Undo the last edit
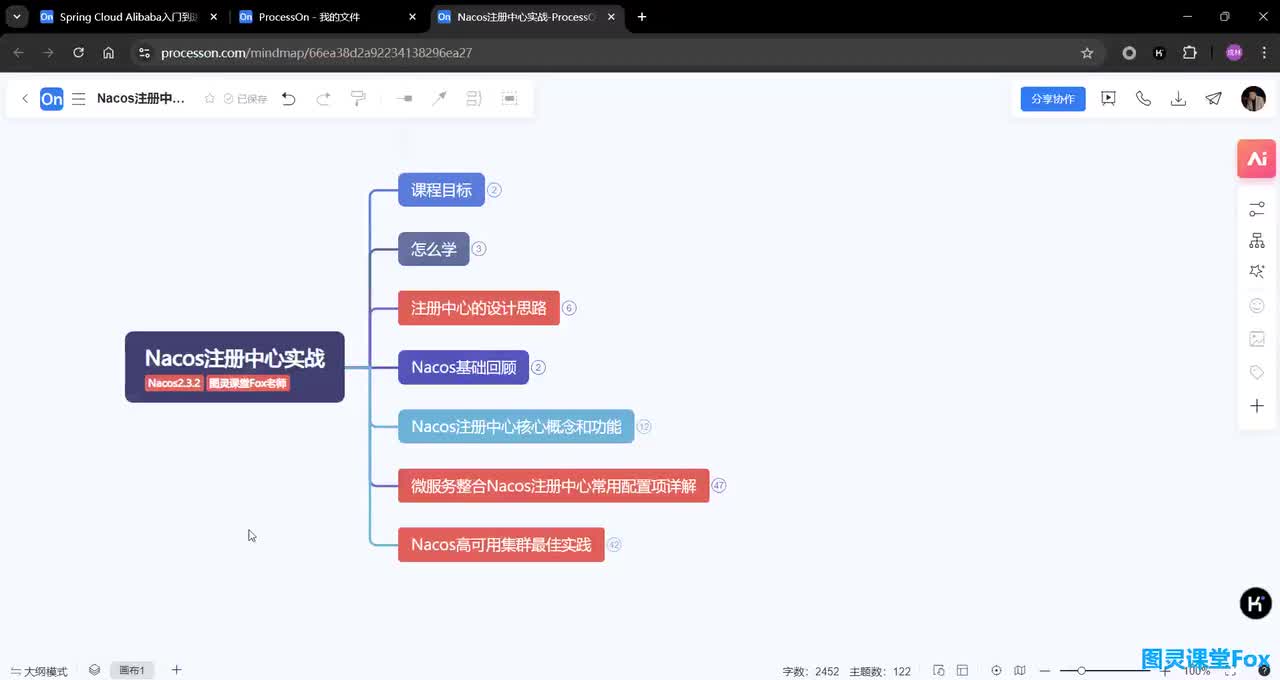 coord(289,99)
